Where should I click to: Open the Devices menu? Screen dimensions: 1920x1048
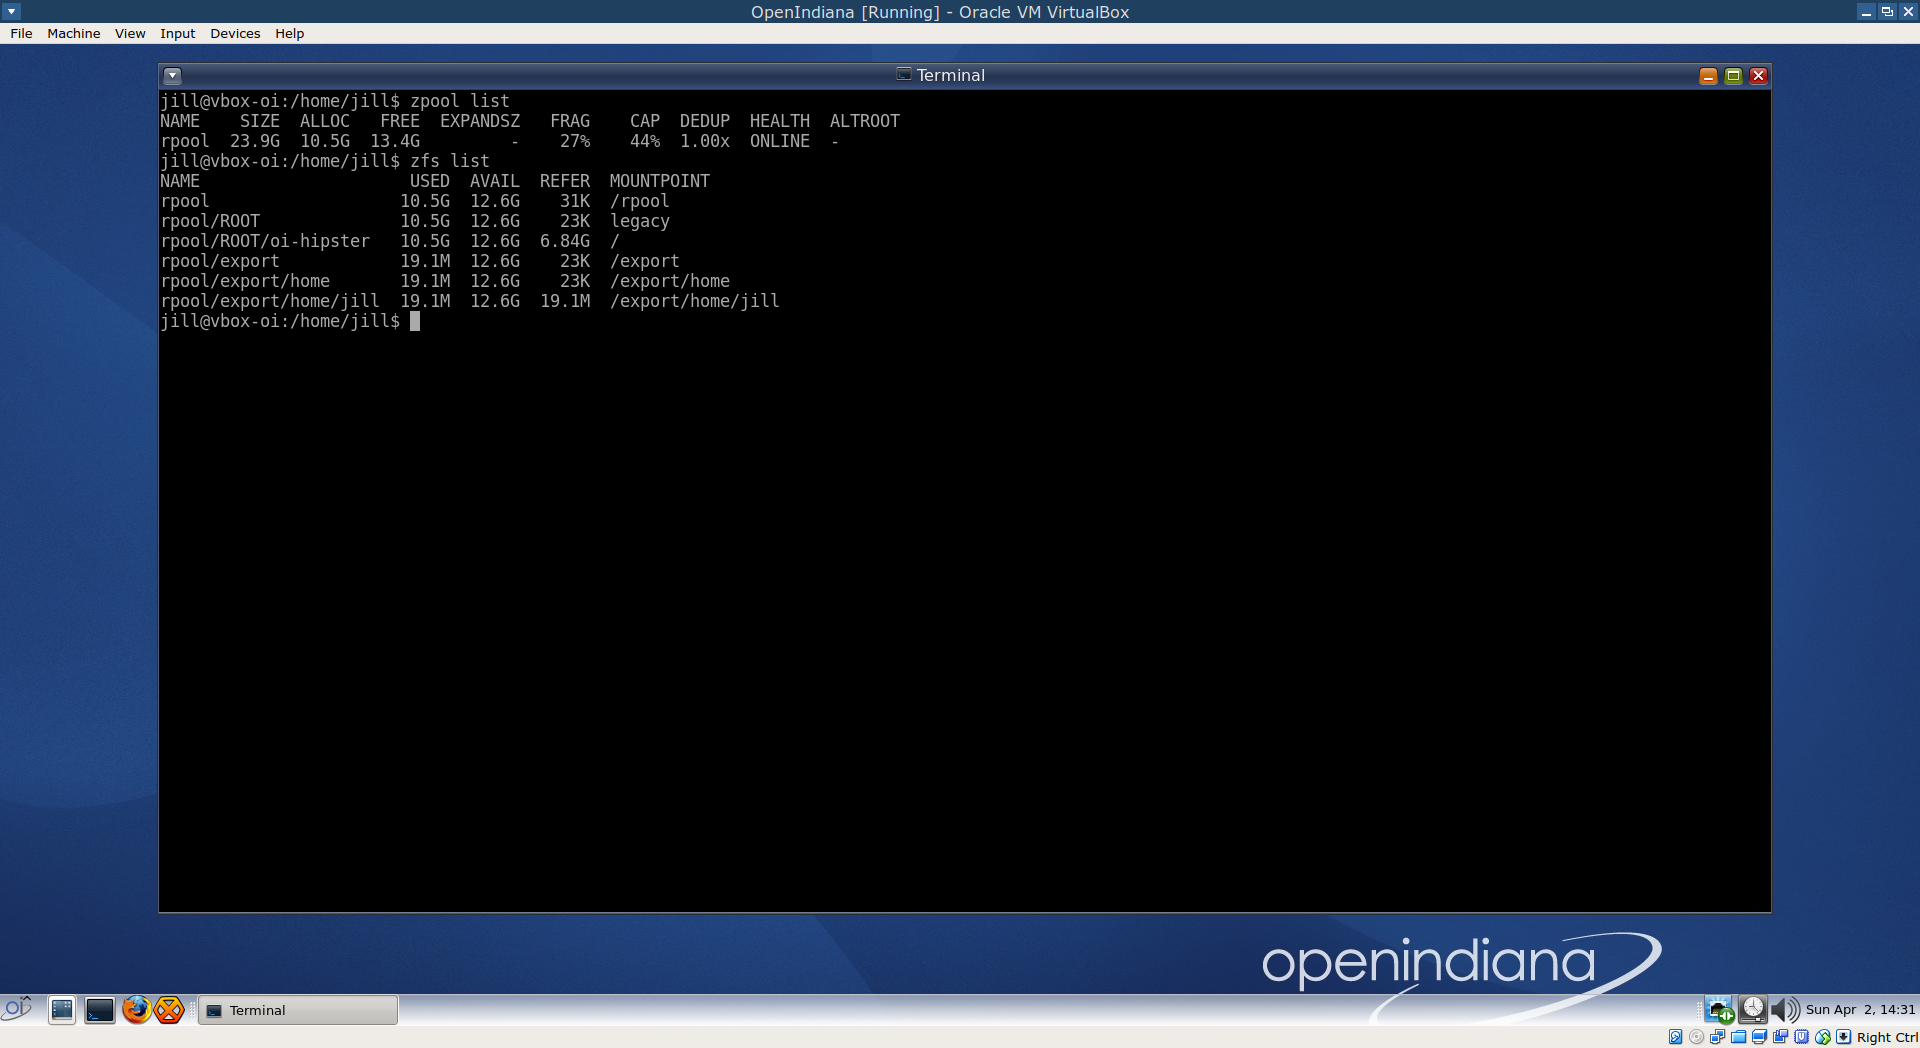[x=235, y=33]
